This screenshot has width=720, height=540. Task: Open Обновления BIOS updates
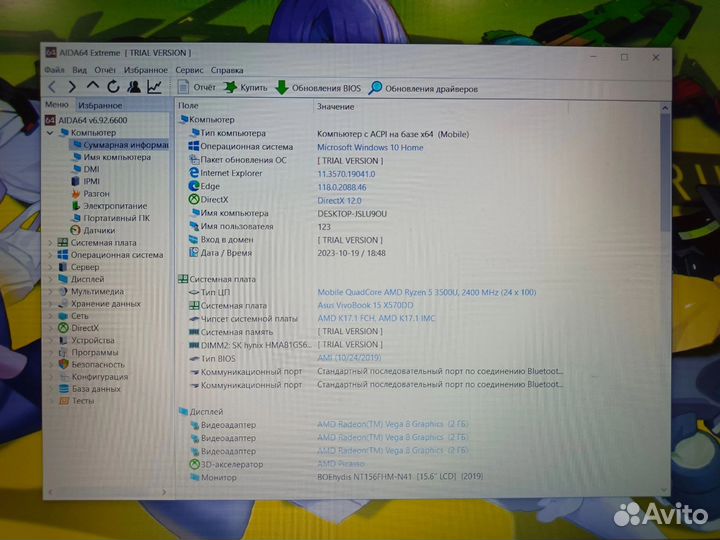pyautogui.click(x=318, y=88)
